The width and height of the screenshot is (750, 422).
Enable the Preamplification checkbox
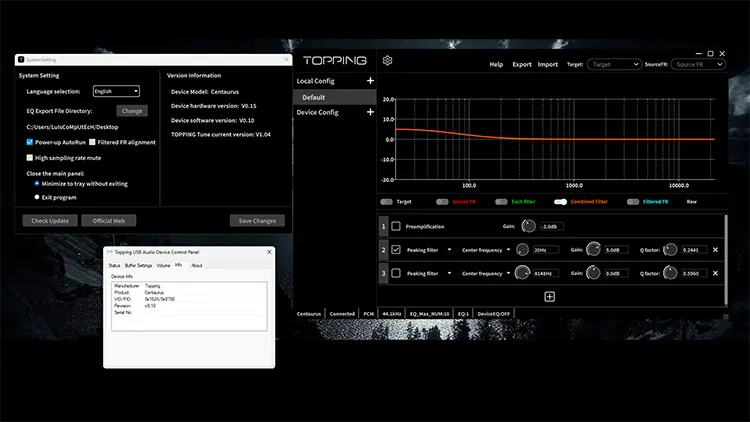[x=396, y=226]
